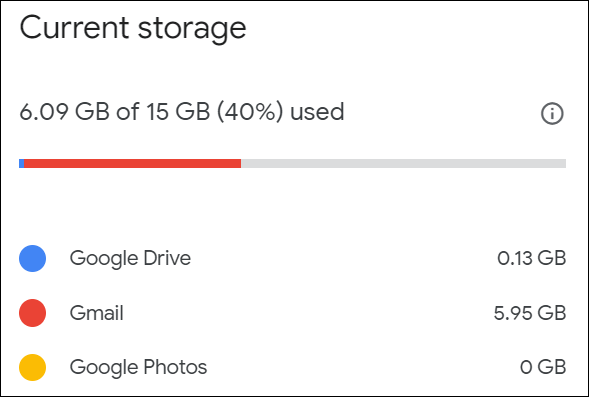This screenshot has width=589, height=397.
Task: Click the Current storage heading
Action: [x=133, y=29]
